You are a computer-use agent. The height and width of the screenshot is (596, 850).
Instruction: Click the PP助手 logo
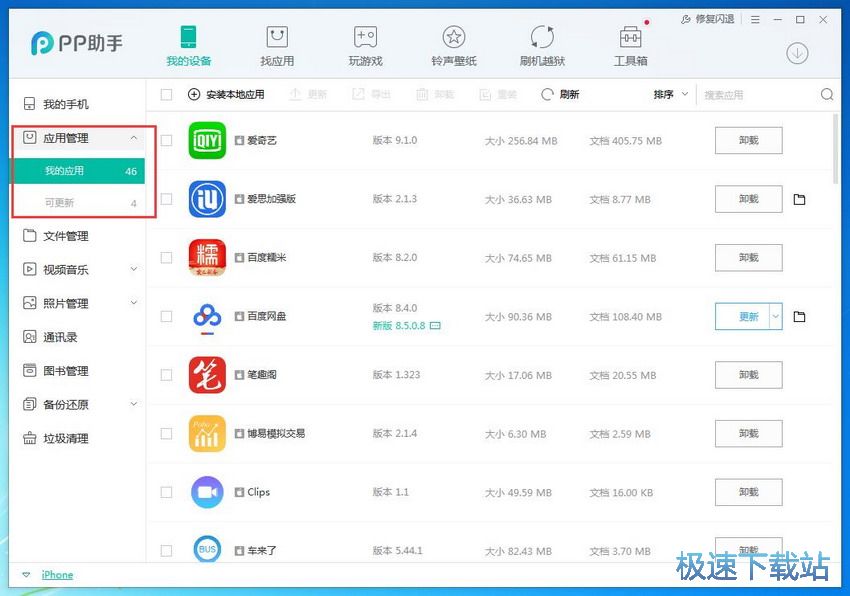point(77,43)
